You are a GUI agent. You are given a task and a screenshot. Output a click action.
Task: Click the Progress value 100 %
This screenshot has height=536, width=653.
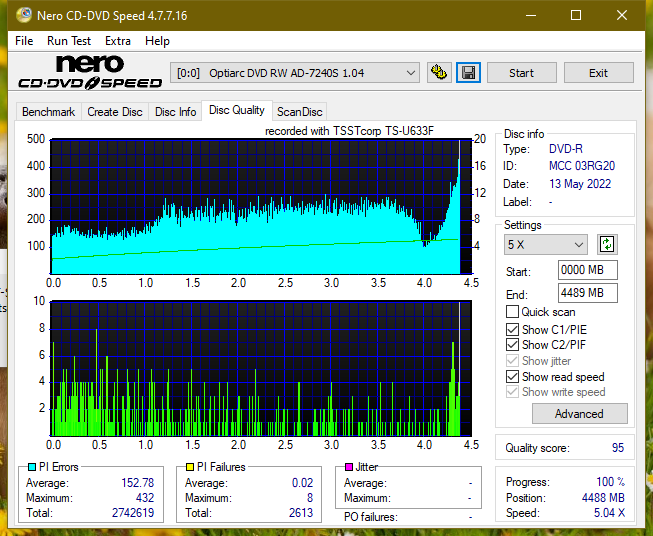(611, 482)
